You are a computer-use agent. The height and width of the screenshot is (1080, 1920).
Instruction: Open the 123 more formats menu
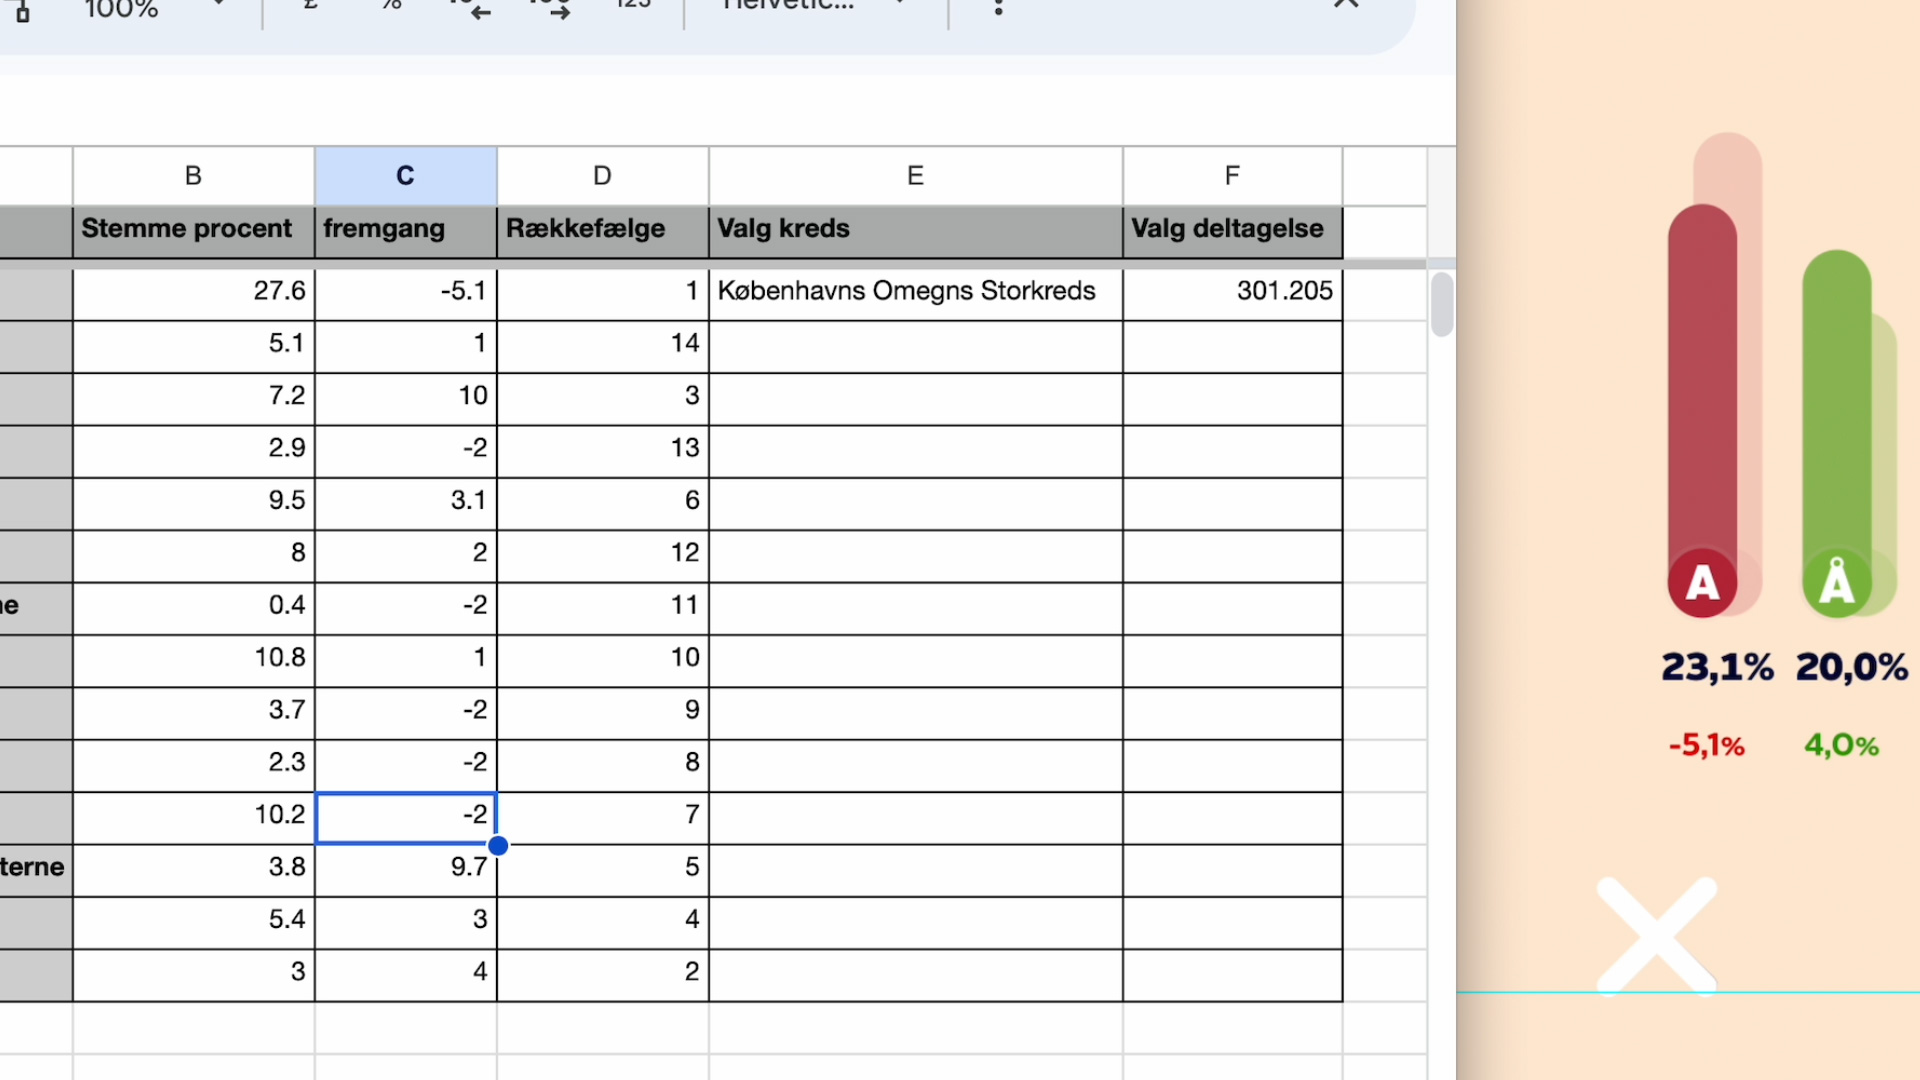coord(632,5)
